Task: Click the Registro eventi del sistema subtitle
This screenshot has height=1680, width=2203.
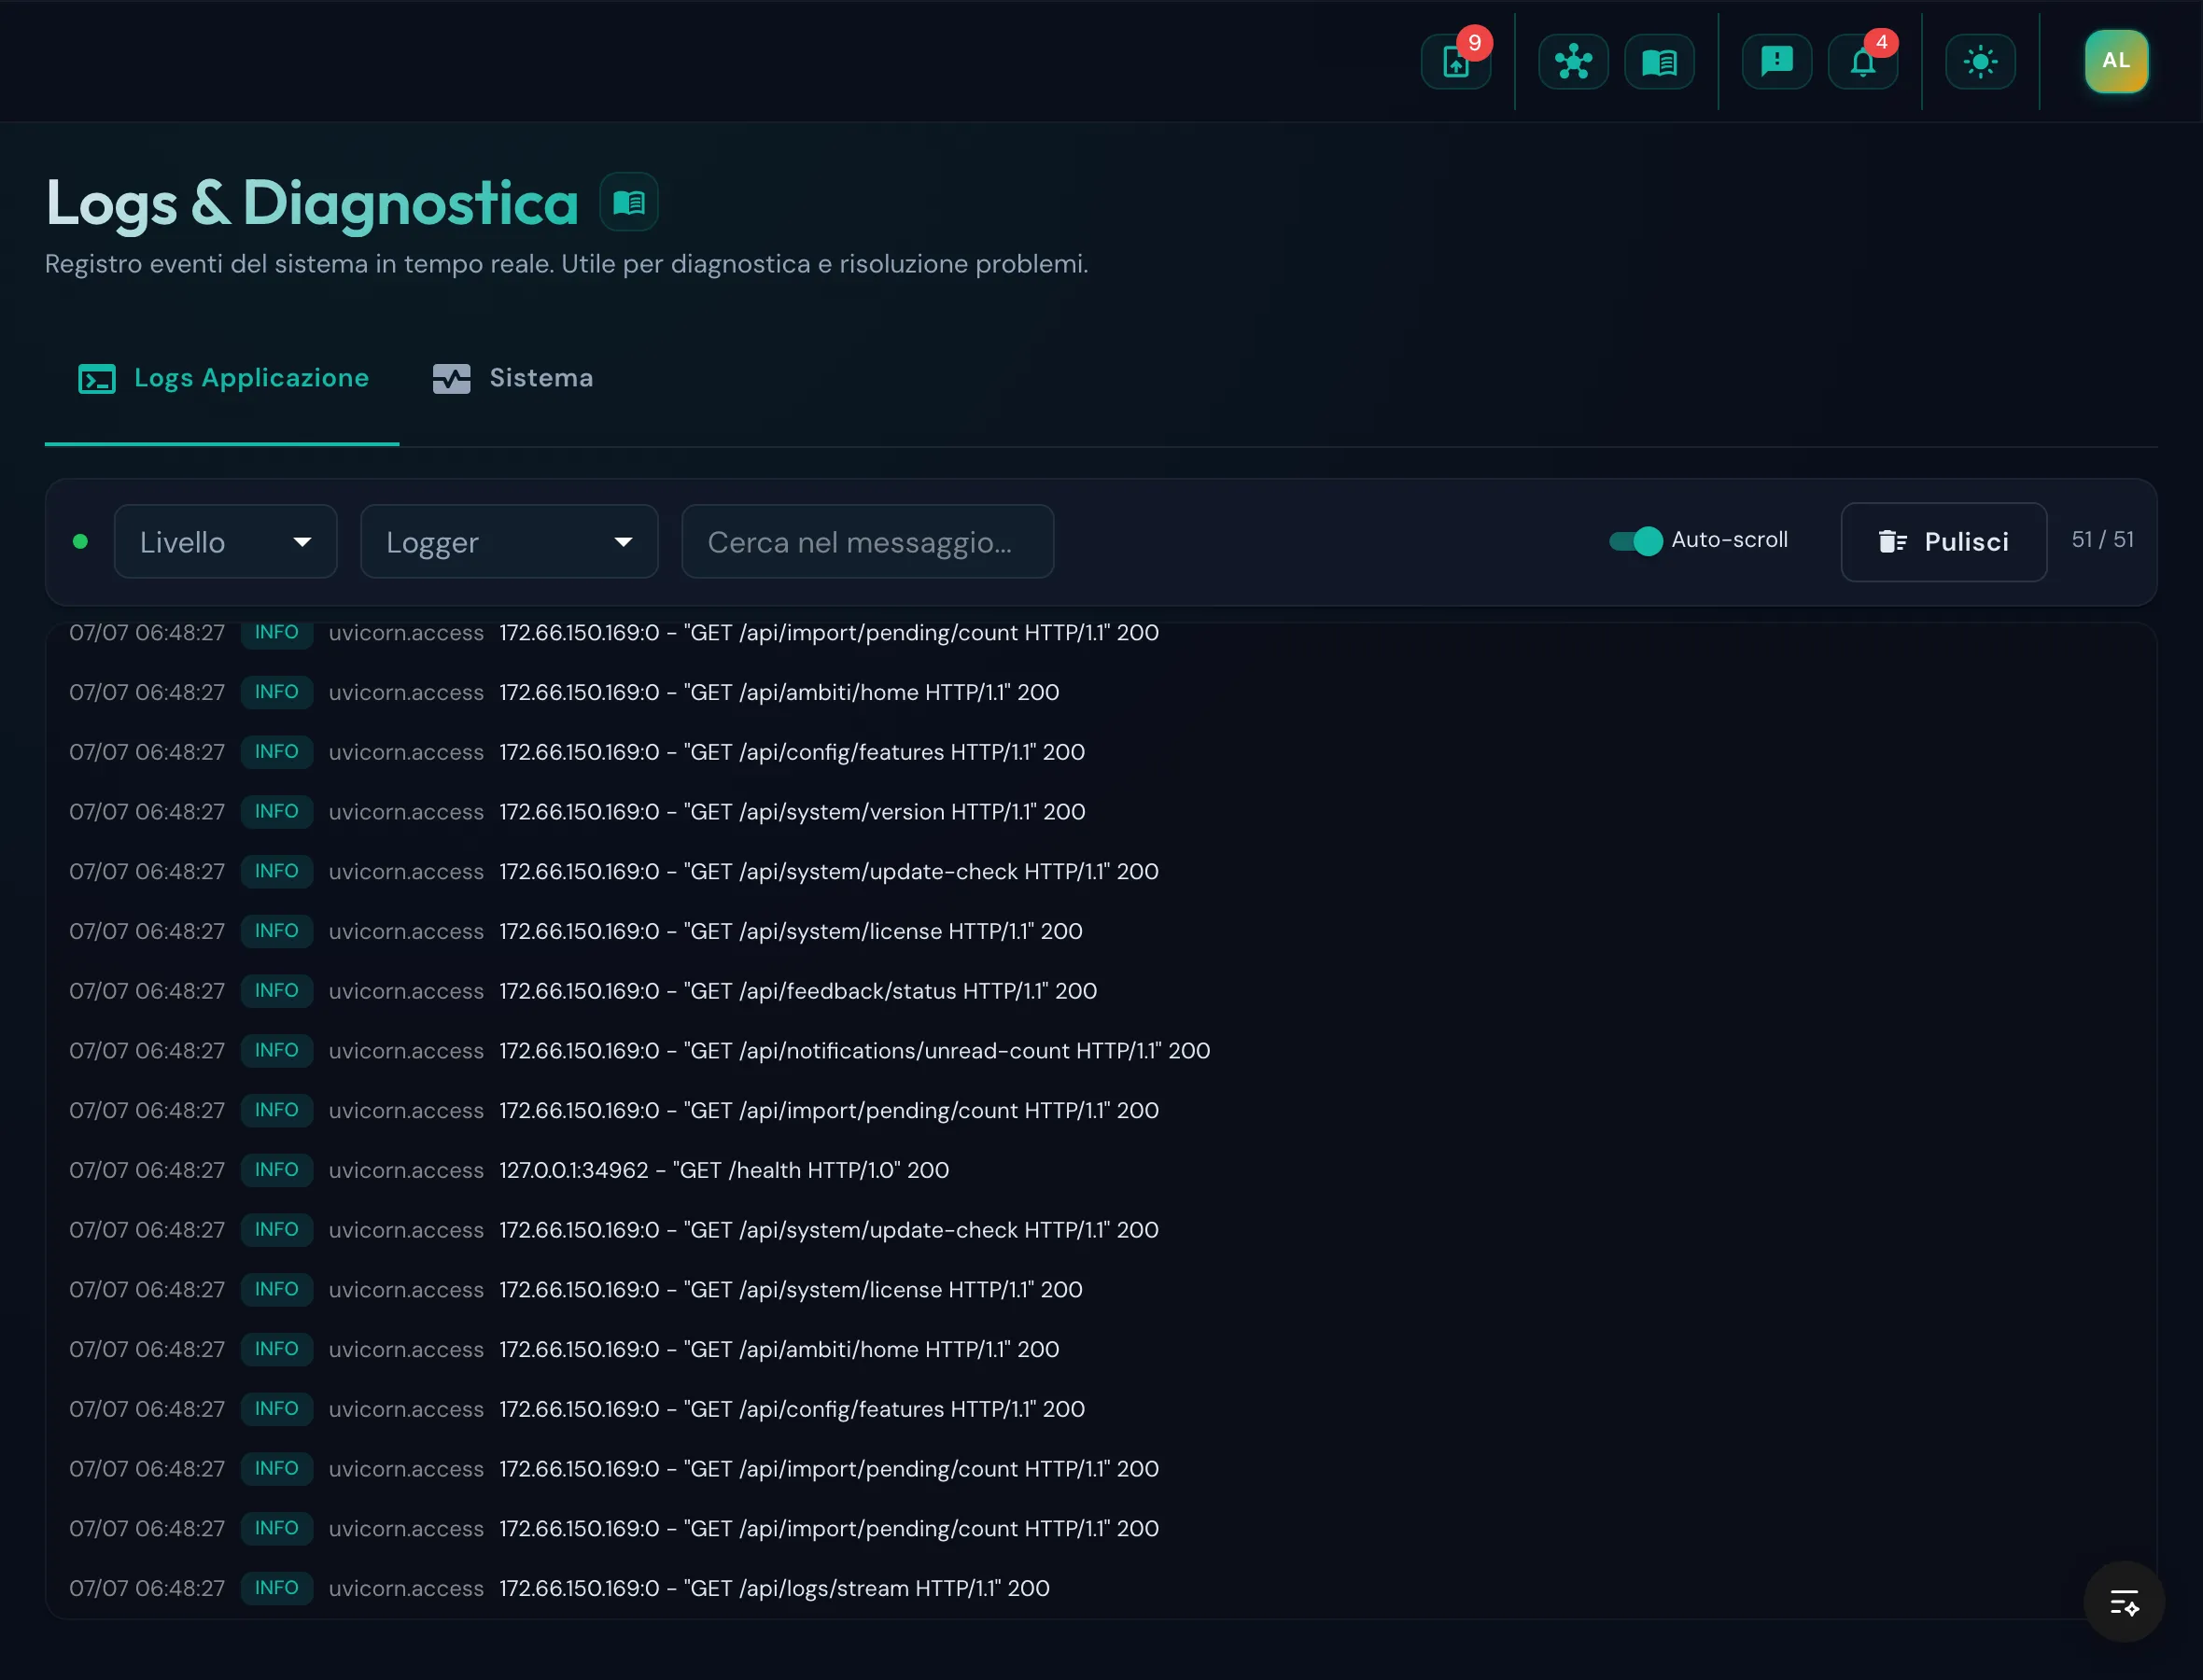Action: click(x=566, y=263)
